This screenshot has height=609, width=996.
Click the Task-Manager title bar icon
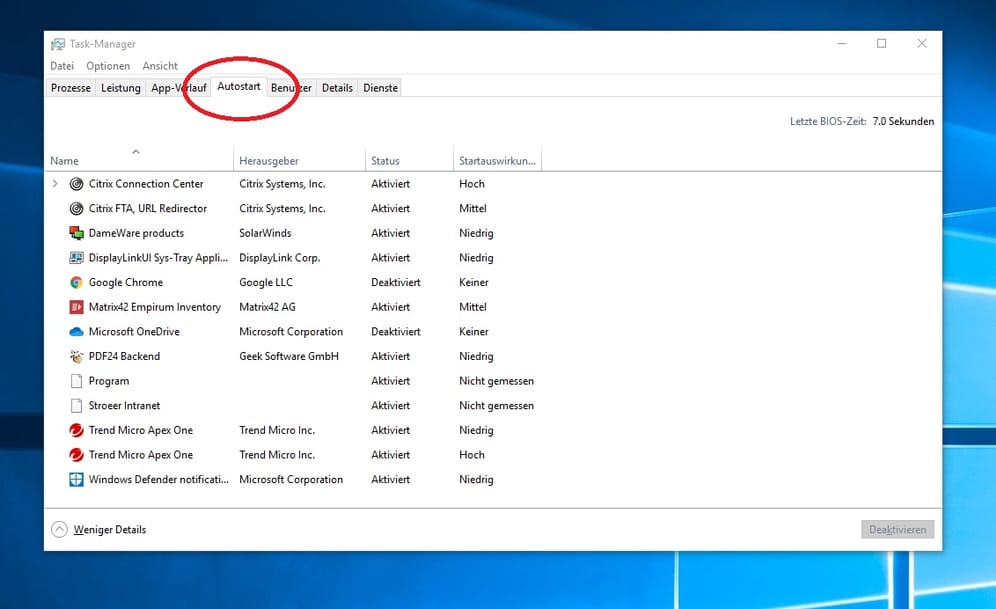(x=58, y=44)
